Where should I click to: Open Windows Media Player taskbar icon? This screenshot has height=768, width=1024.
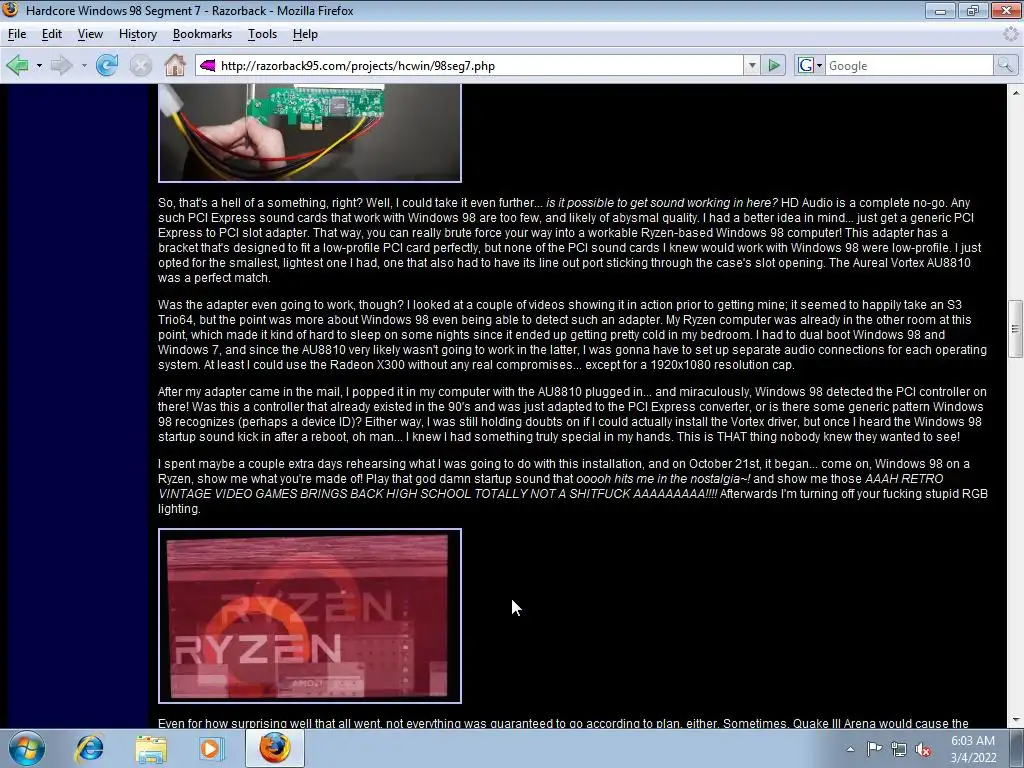(211, 748)
